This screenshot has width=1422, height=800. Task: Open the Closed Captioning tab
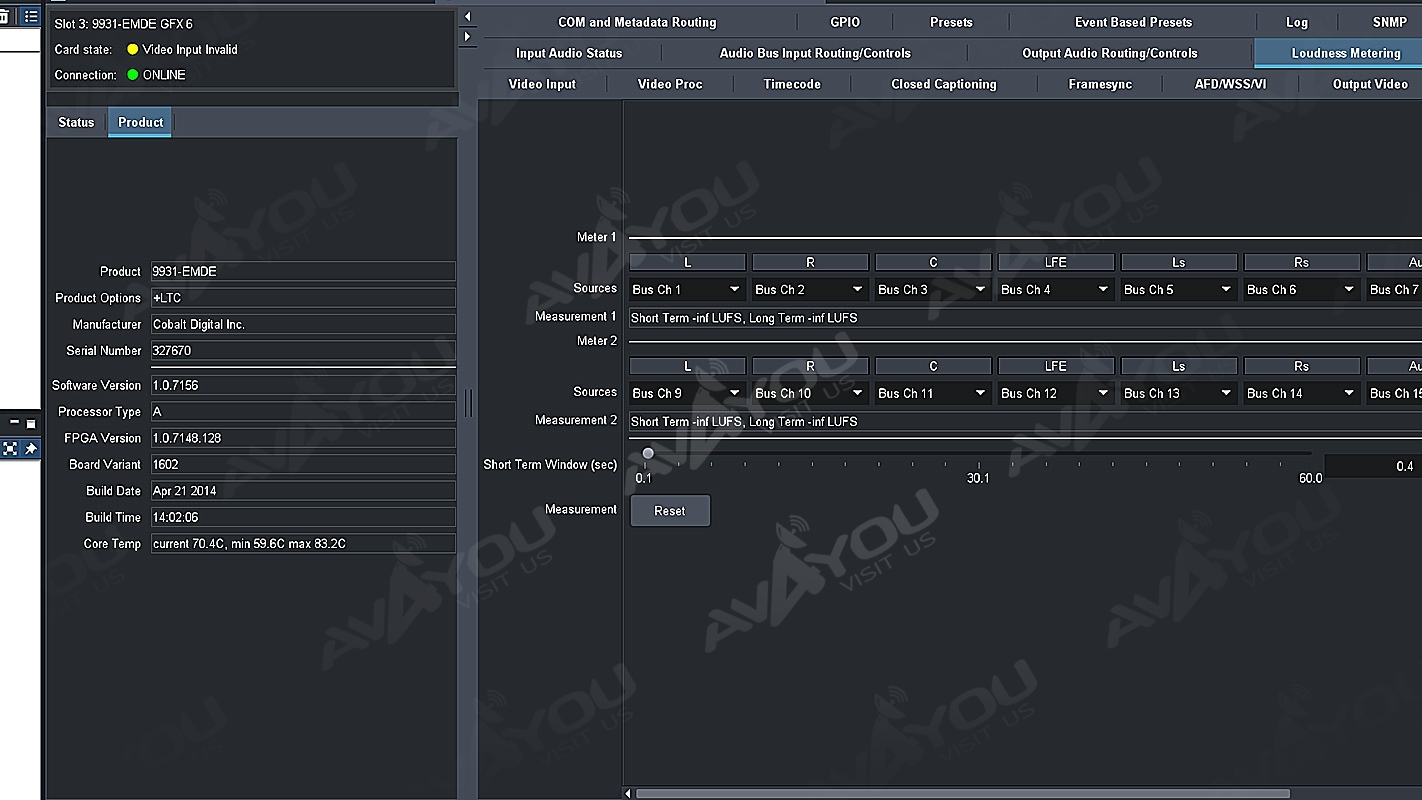click(944, 84)
